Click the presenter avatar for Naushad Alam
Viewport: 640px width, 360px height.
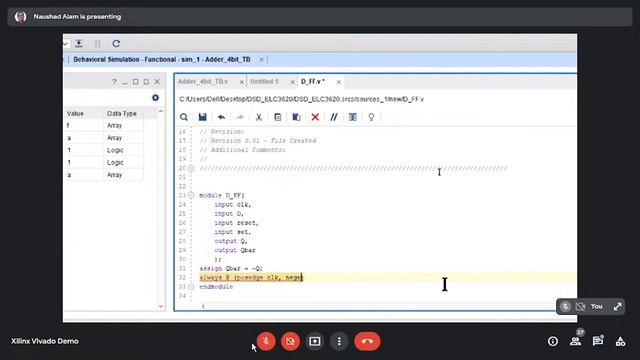click(x=20, y=17)
